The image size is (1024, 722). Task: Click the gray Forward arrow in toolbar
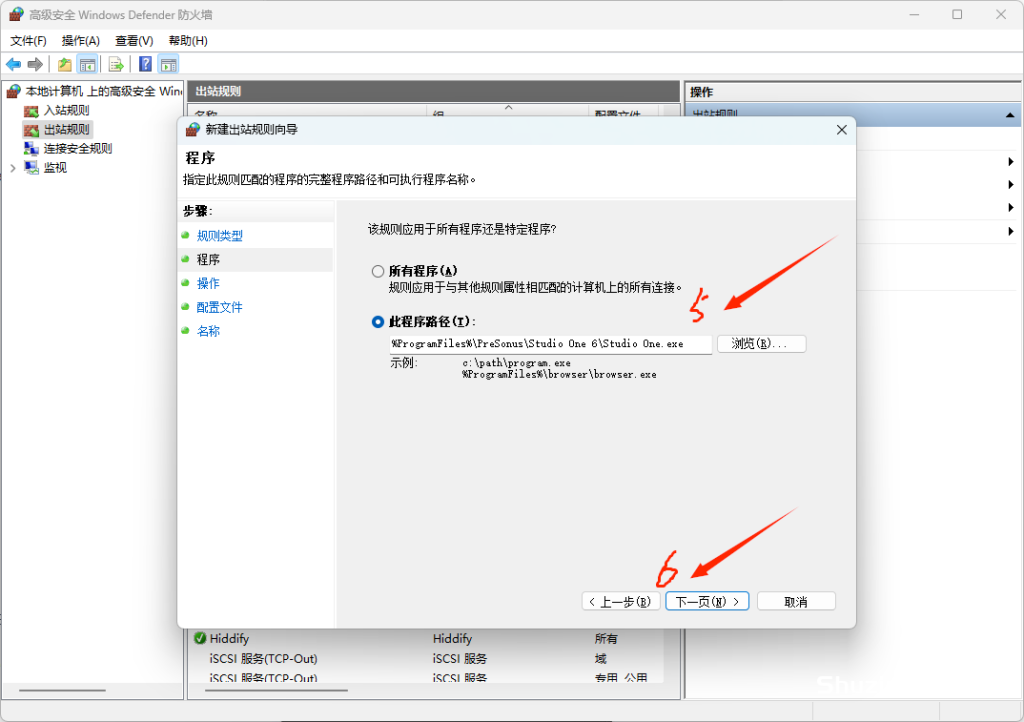pyautogui.click(x=35, y=64)
